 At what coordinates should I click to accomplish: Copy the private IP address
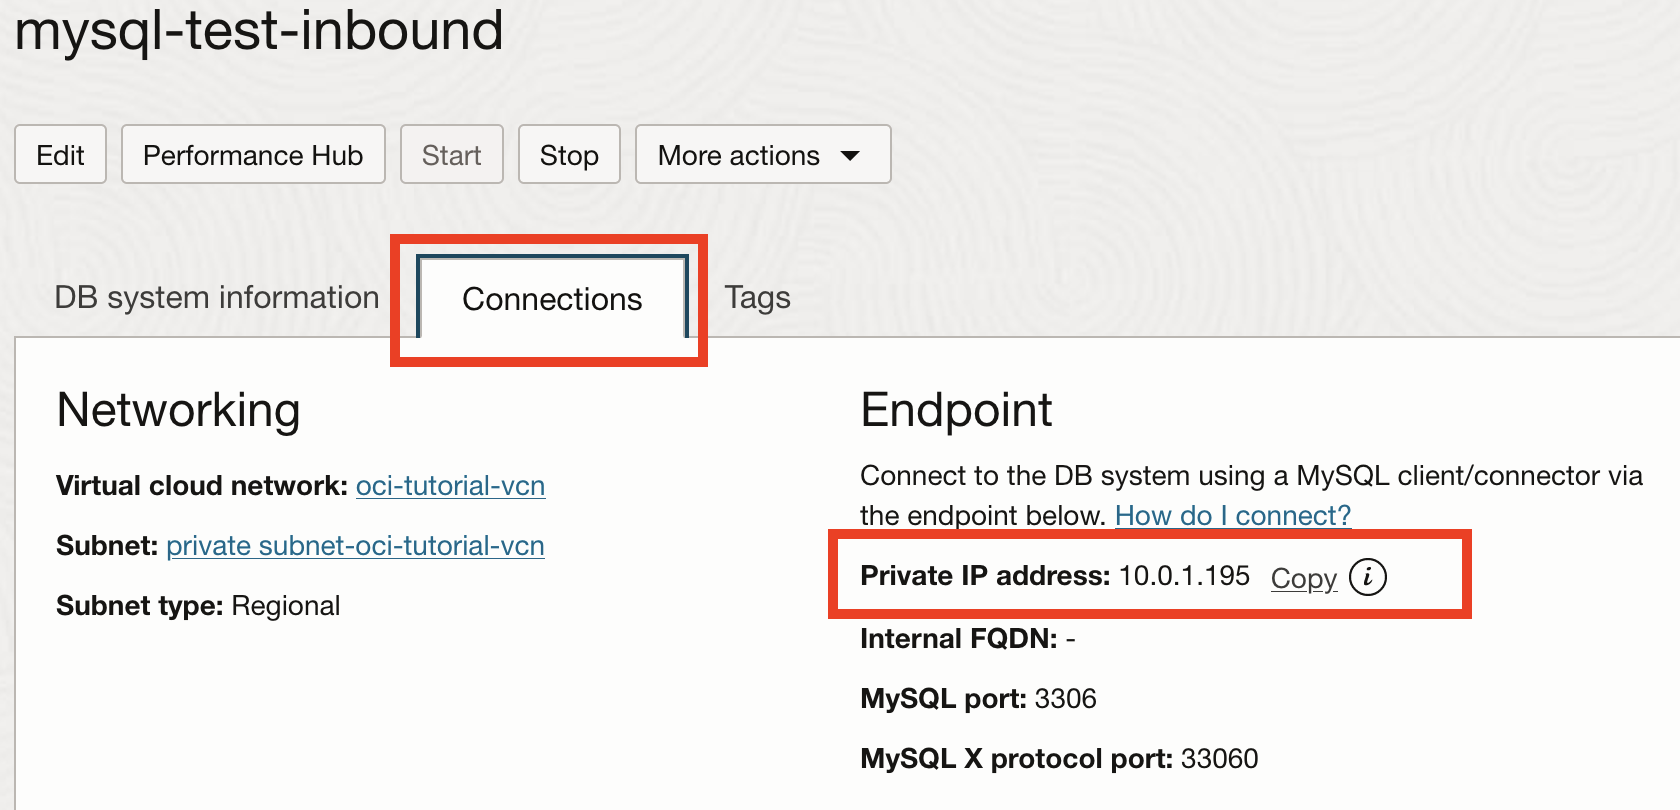coord(1303,578)
